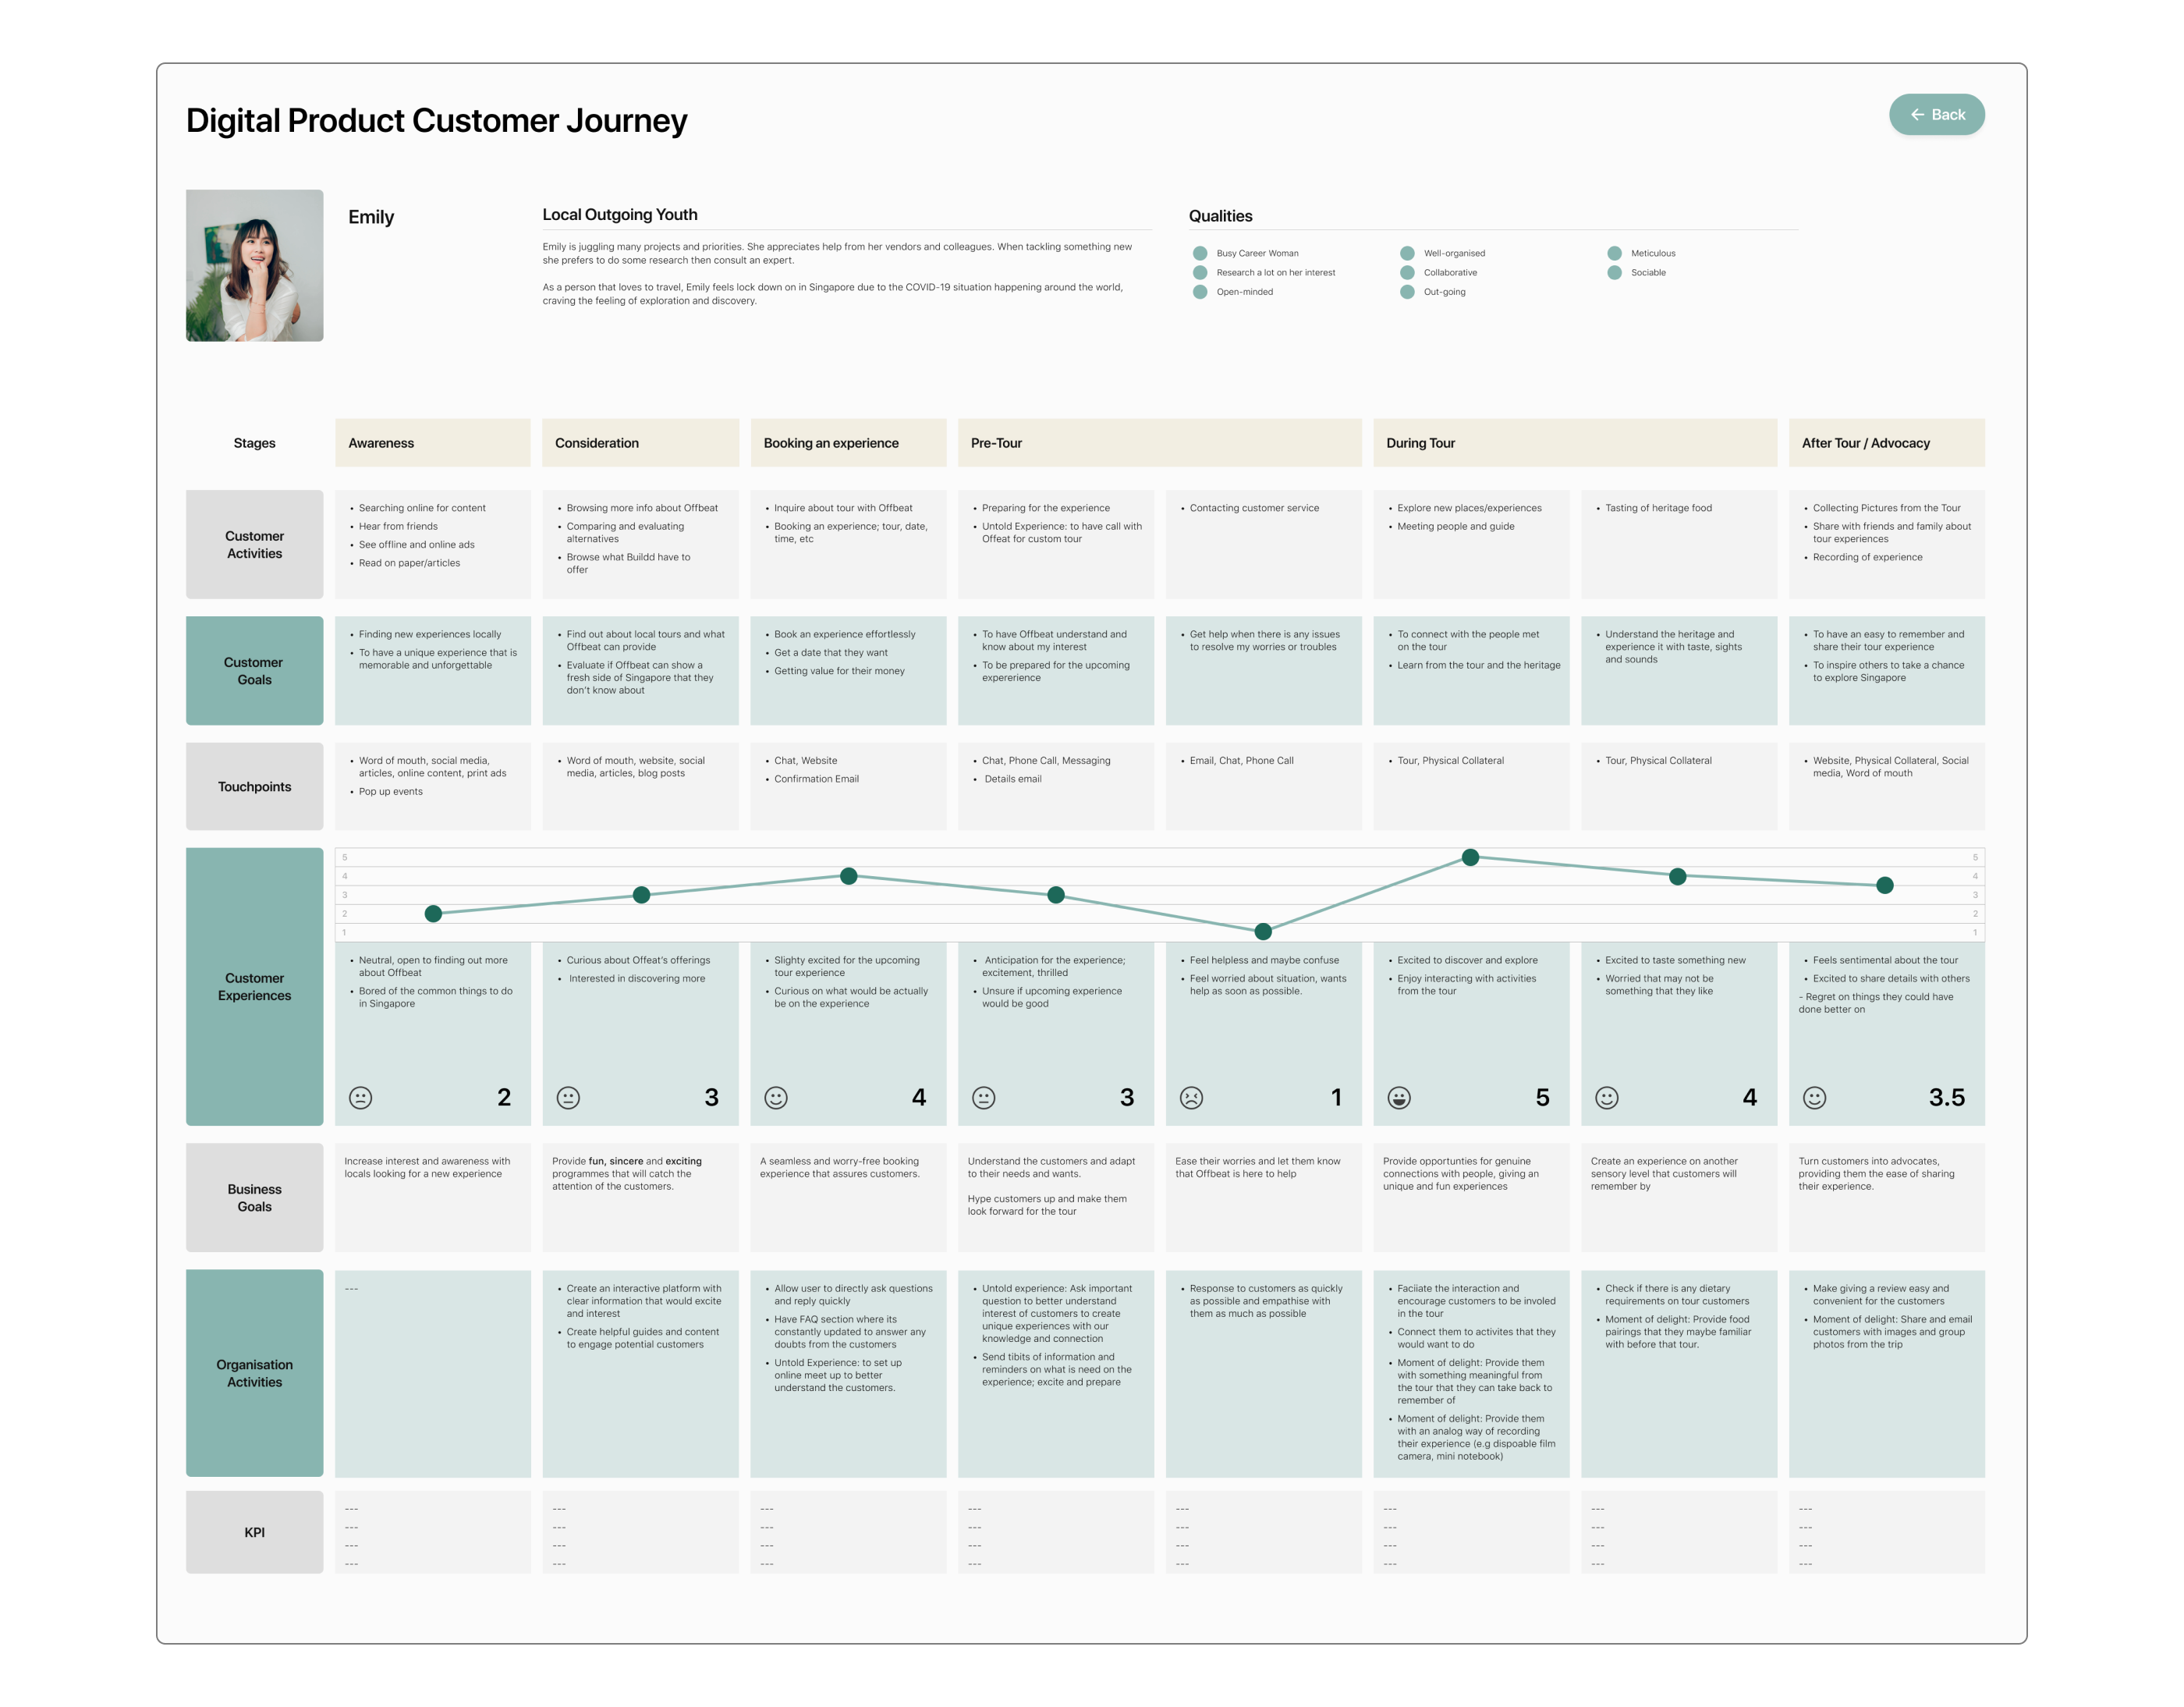2184x1707 pixels.
Task: Click the Busy Career Woman quality dot
Action: coord(1200,253)
